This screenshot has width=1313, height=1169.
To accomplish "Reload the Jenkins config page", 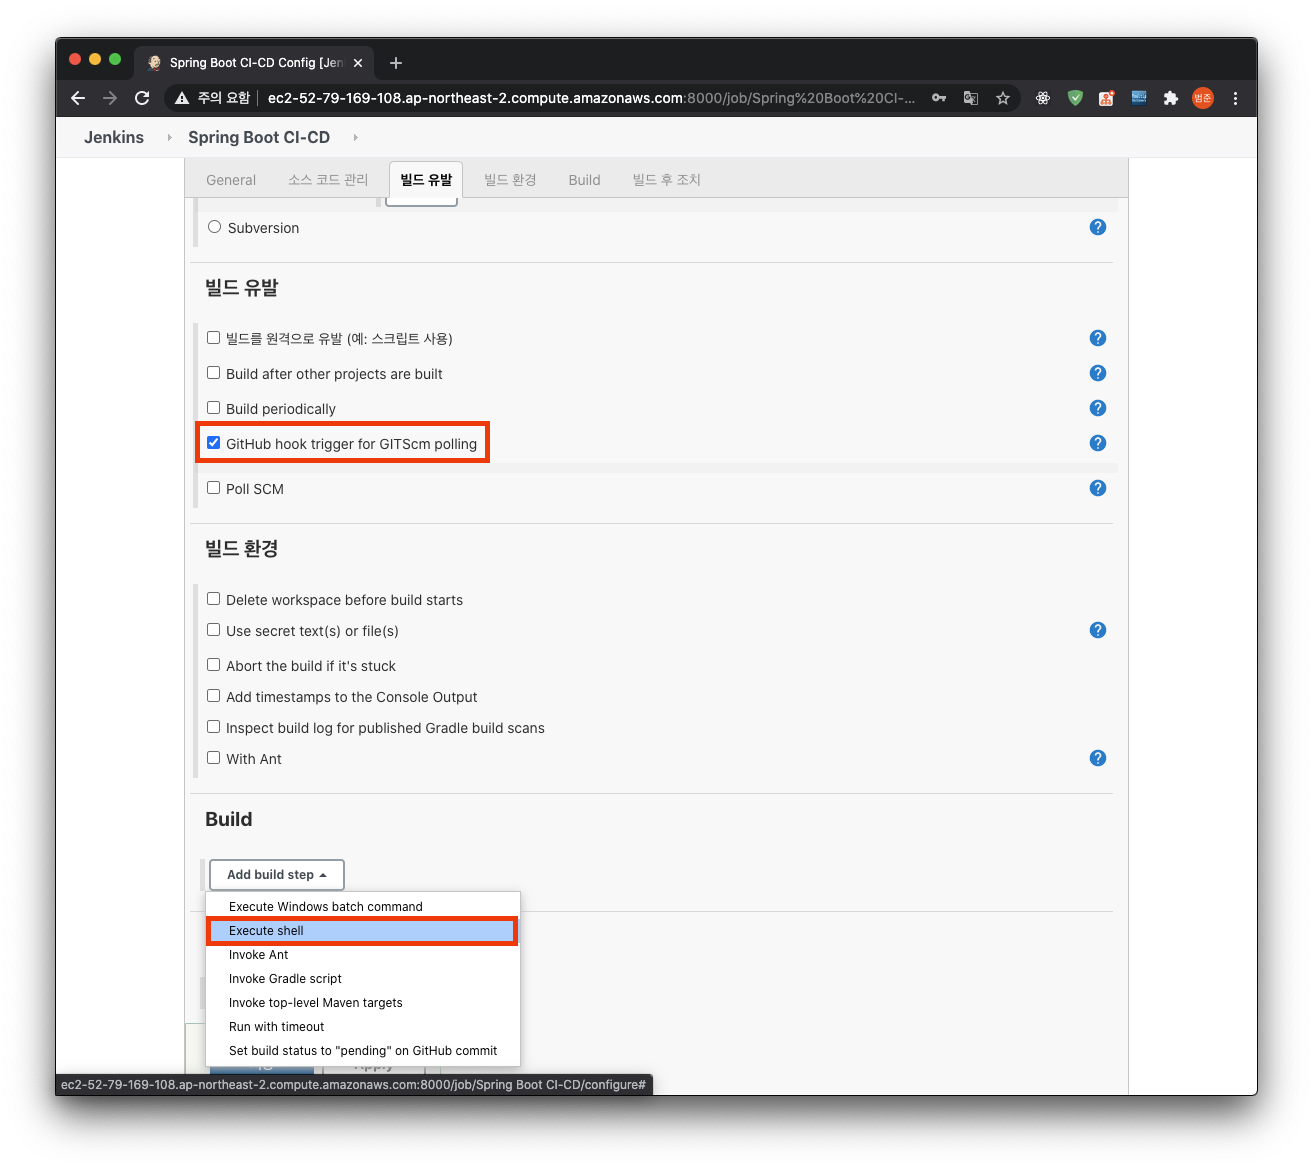I will tap(142, 98).
